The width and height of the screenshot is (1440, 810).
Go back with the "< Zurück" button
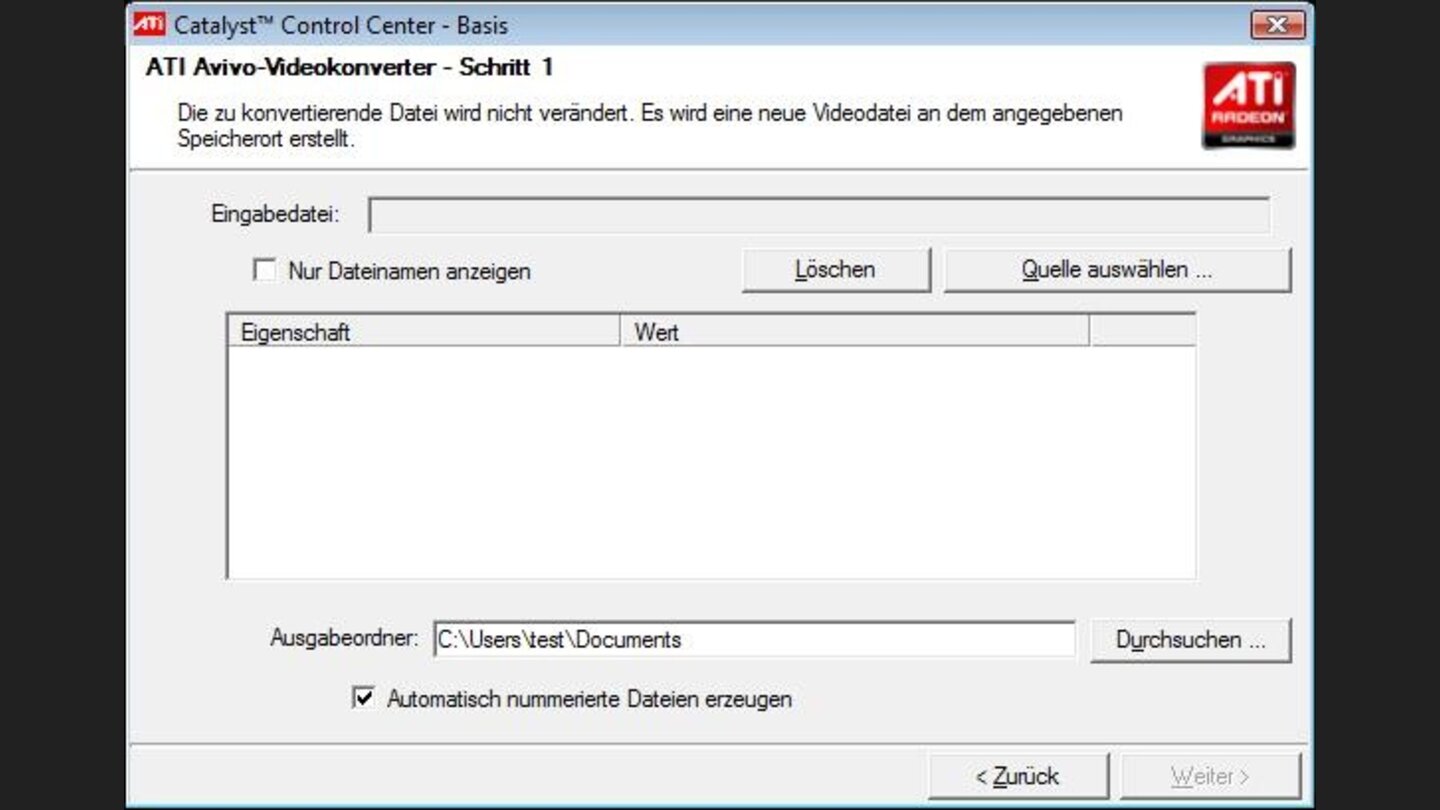pyautogui.click(x=1018, y=776)
